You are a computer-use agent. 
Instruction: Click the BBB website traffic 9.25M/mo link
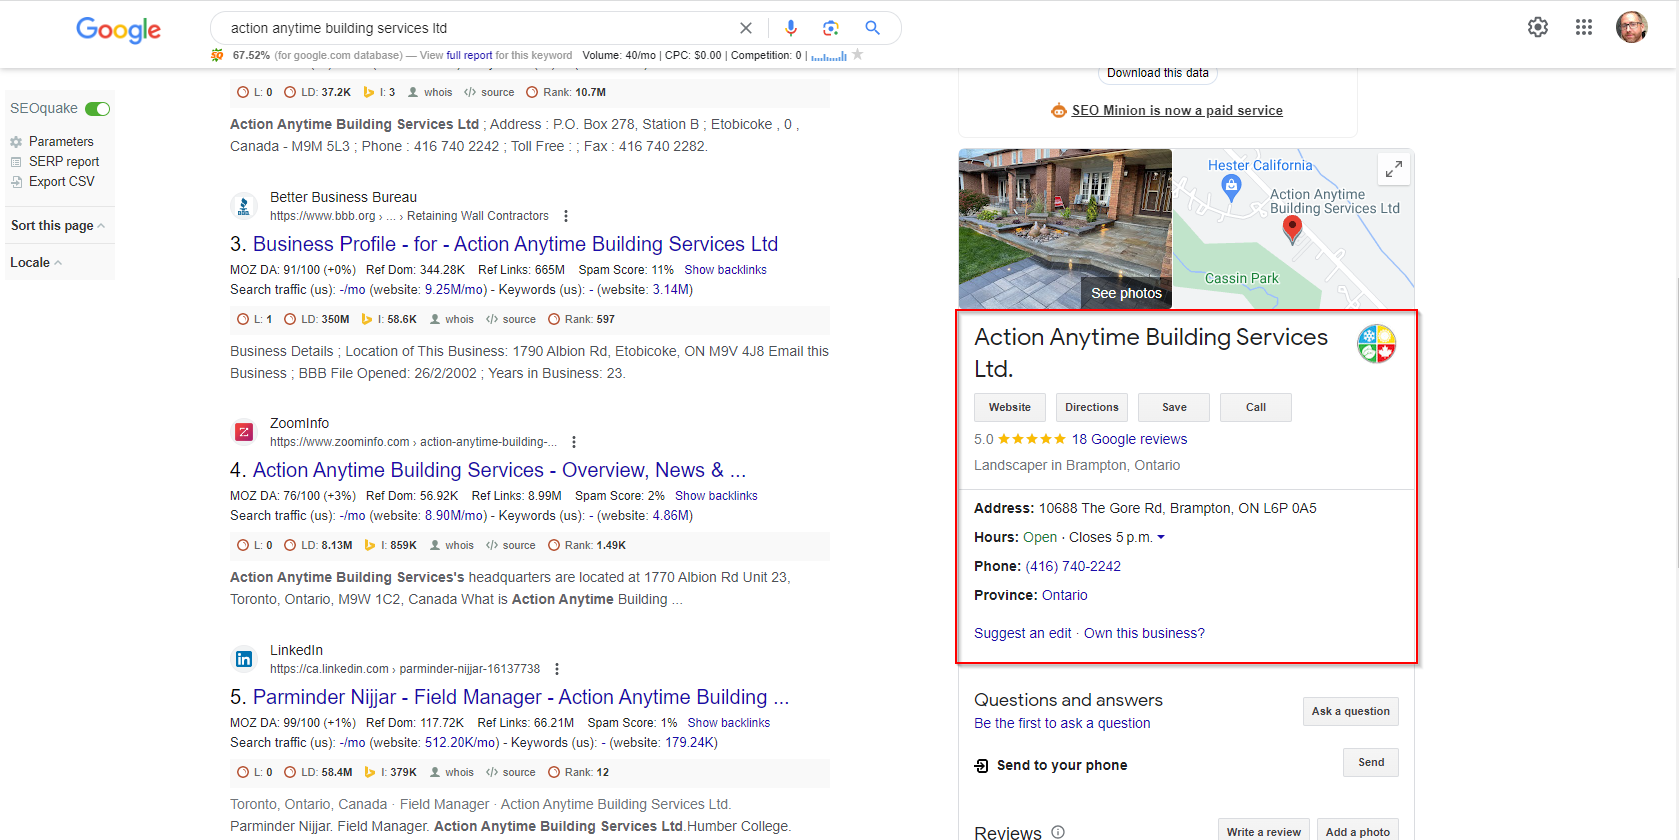click(455, 290)
